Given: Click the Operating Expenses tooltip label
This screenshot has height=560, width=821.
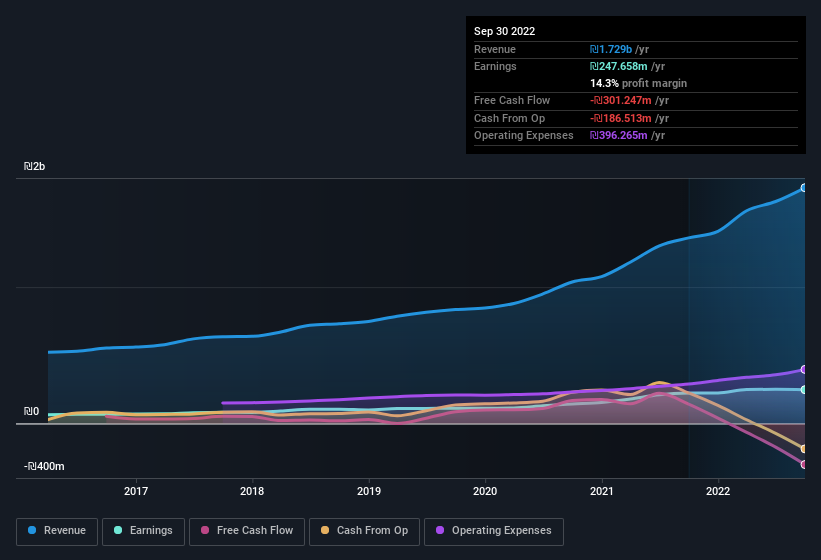Looking at the screenshot, I should (524, 136).
